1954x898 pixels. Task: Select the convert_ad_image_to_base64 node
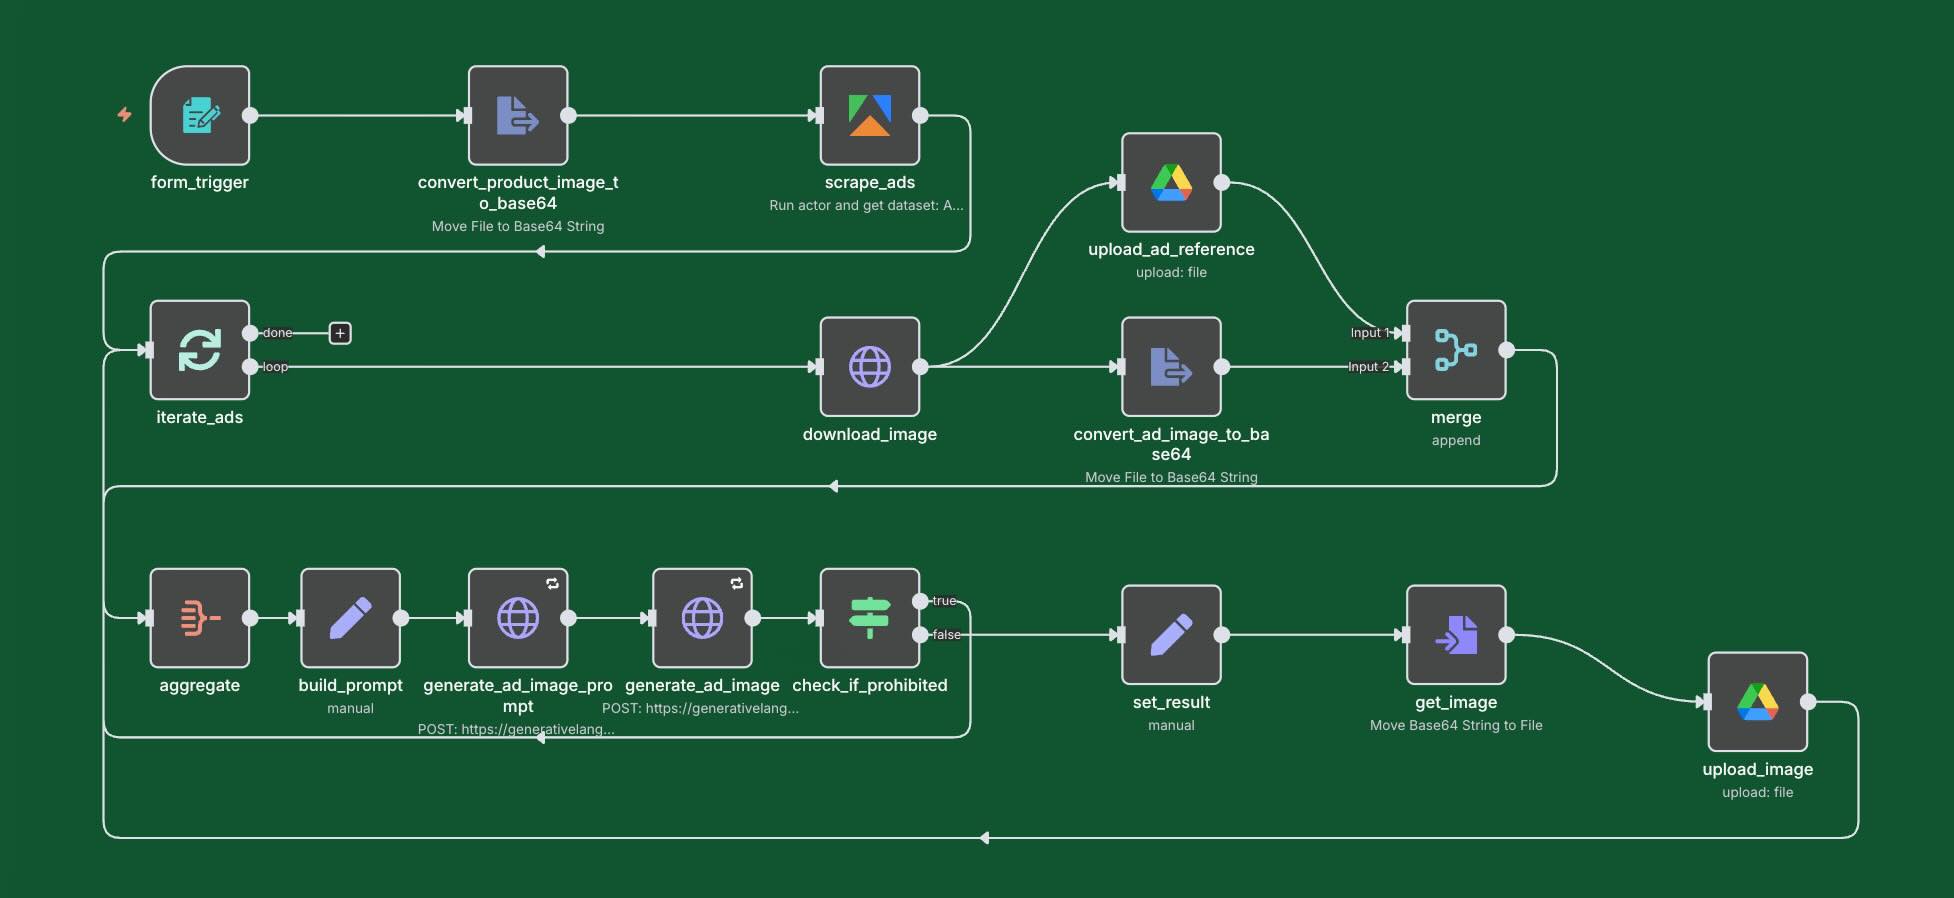pos(1171,367)
